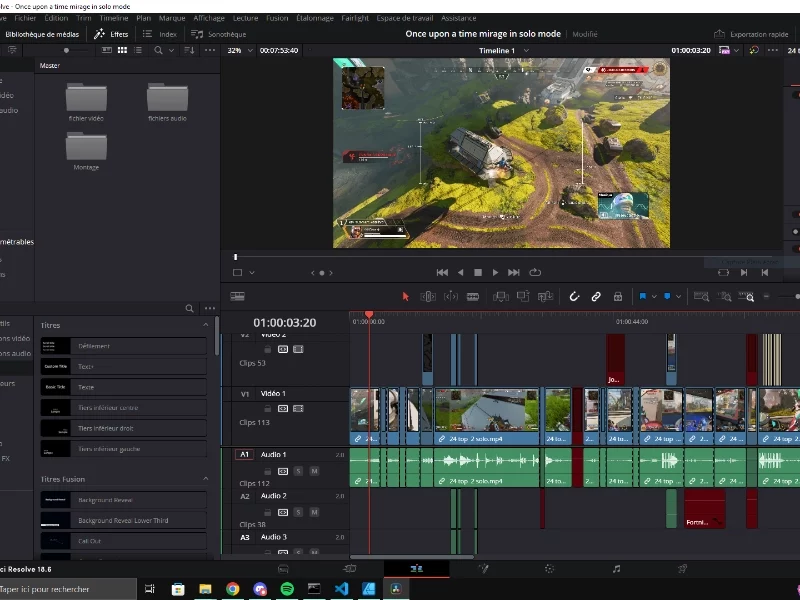Open Spotify from the taskbar

(287, 589)
